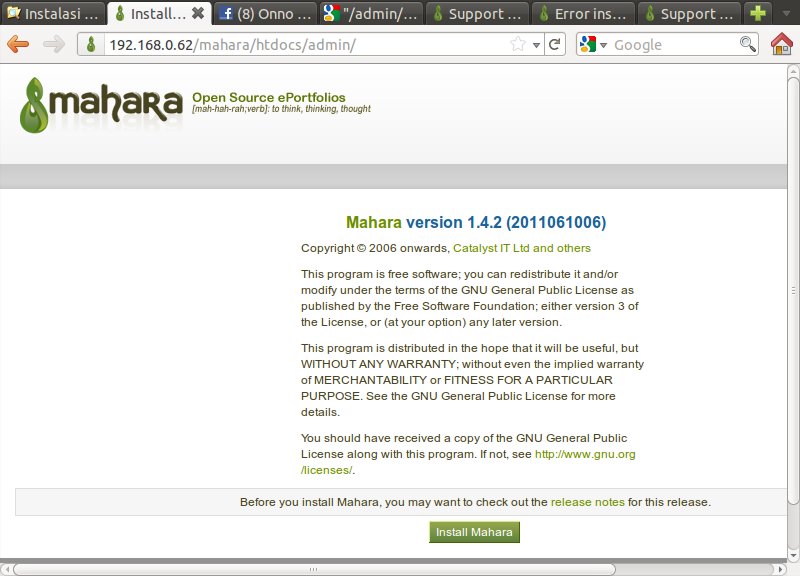Screen dimensions: 800x576
Task: Click the horizontal scrollbar thumb
Action: point(314,569)
